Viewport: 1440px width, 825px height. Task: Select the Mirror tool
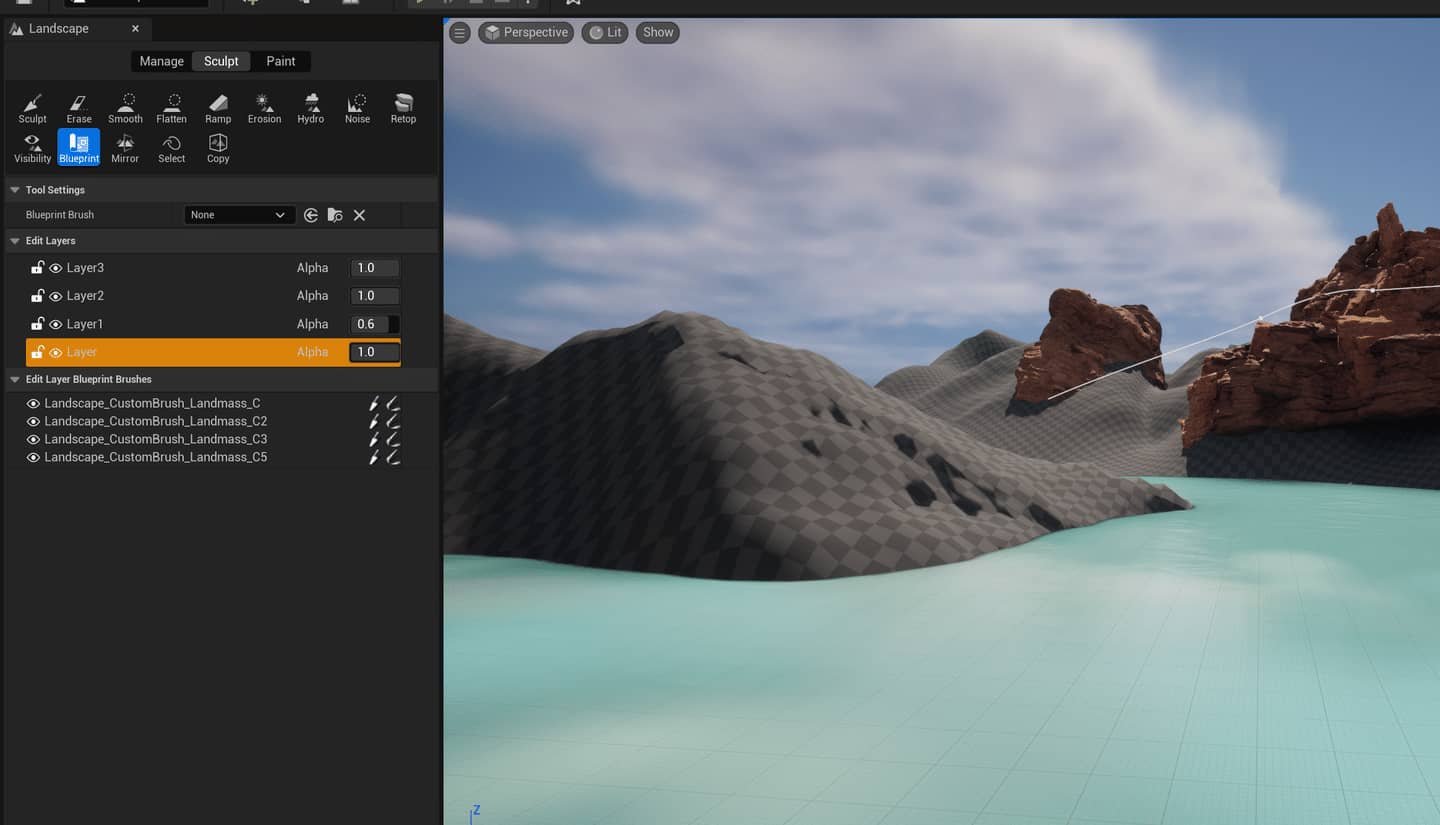125,148
